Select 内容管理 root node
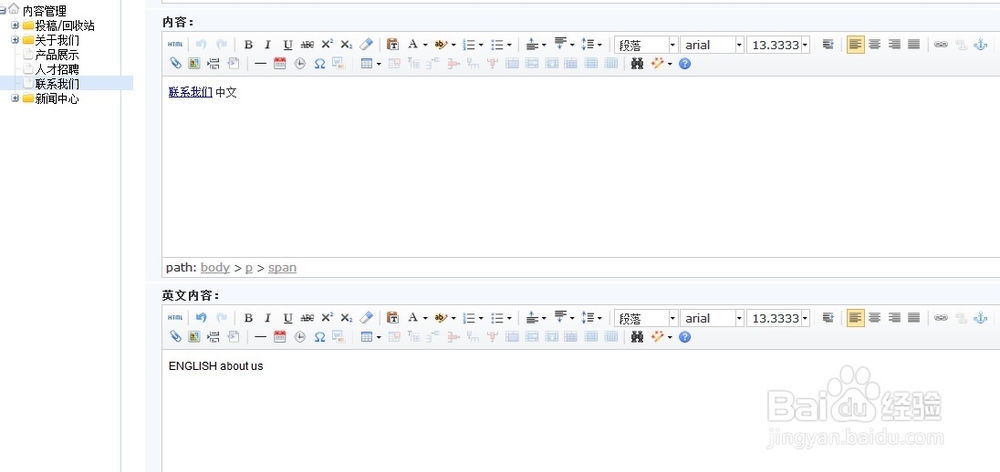The image size is (1000, 472). click(44, 11)
